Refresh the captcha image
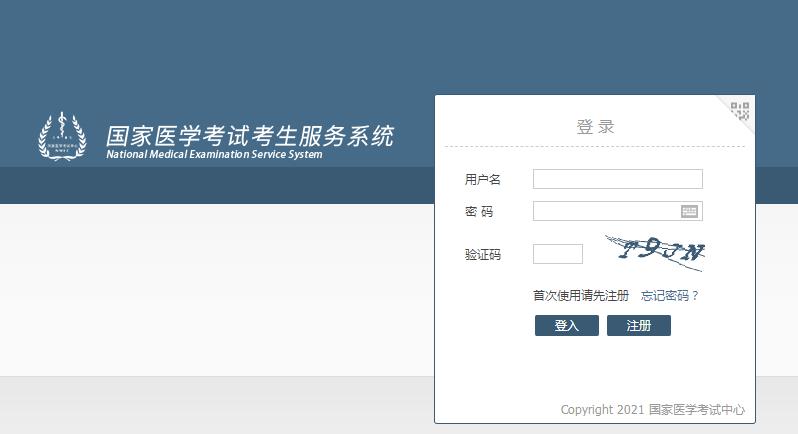 (655, 252)
